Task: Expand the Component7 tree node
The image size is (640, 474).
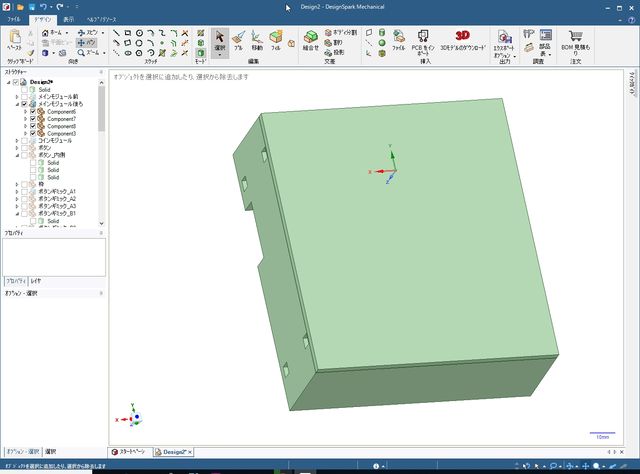Action: point(26,119)
